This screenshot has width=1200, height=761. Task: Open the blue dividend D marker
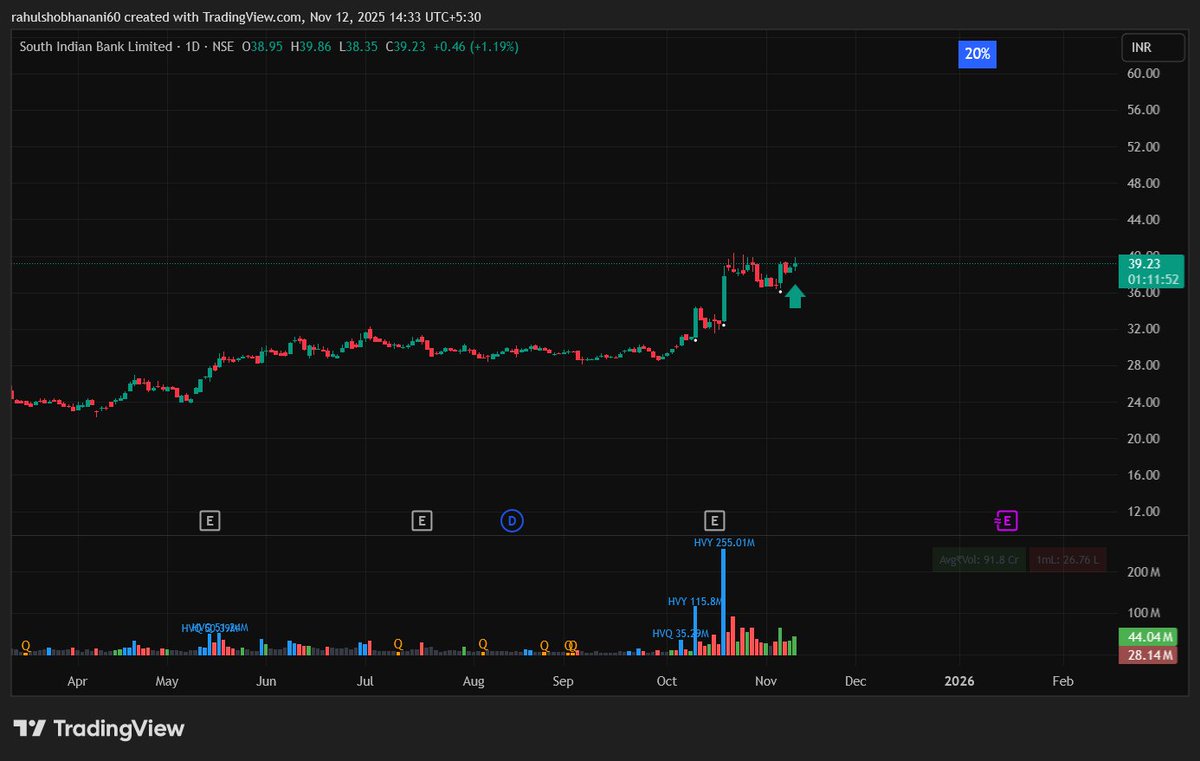512,520
